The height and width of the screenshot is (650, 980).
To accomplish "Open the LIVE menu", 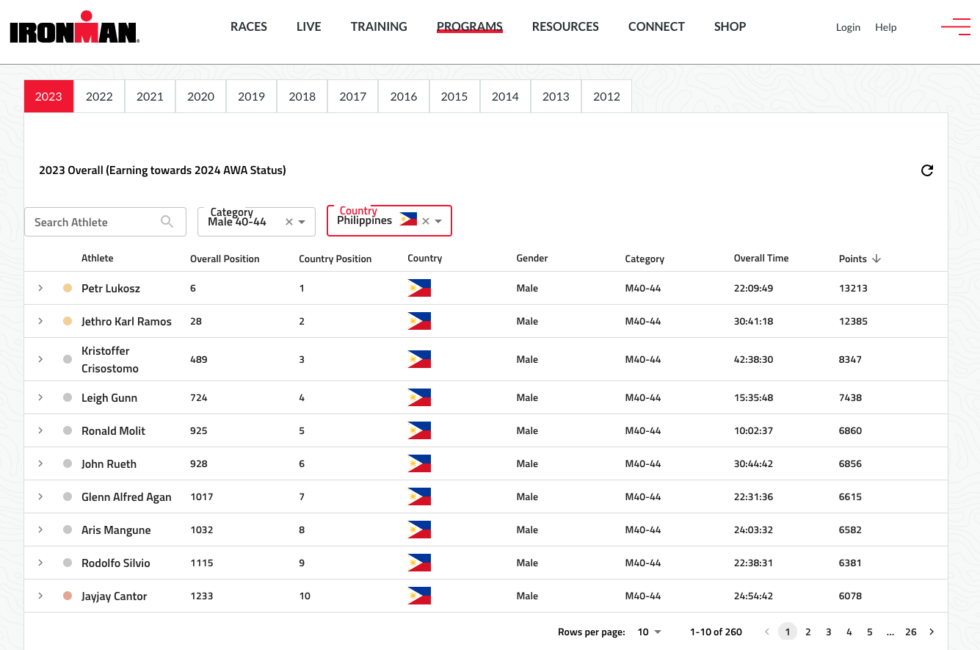I will pos(309,27).
